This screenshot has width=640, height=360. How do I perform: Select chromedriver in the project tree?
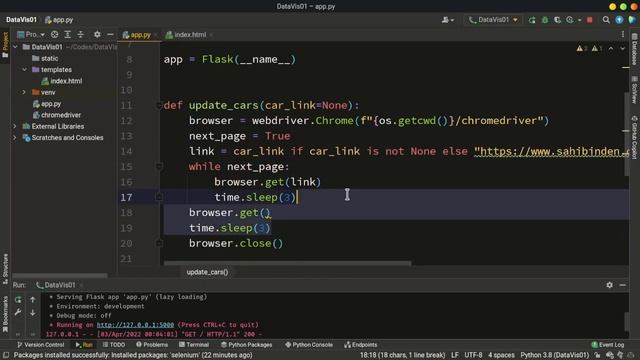pos(56,115)
